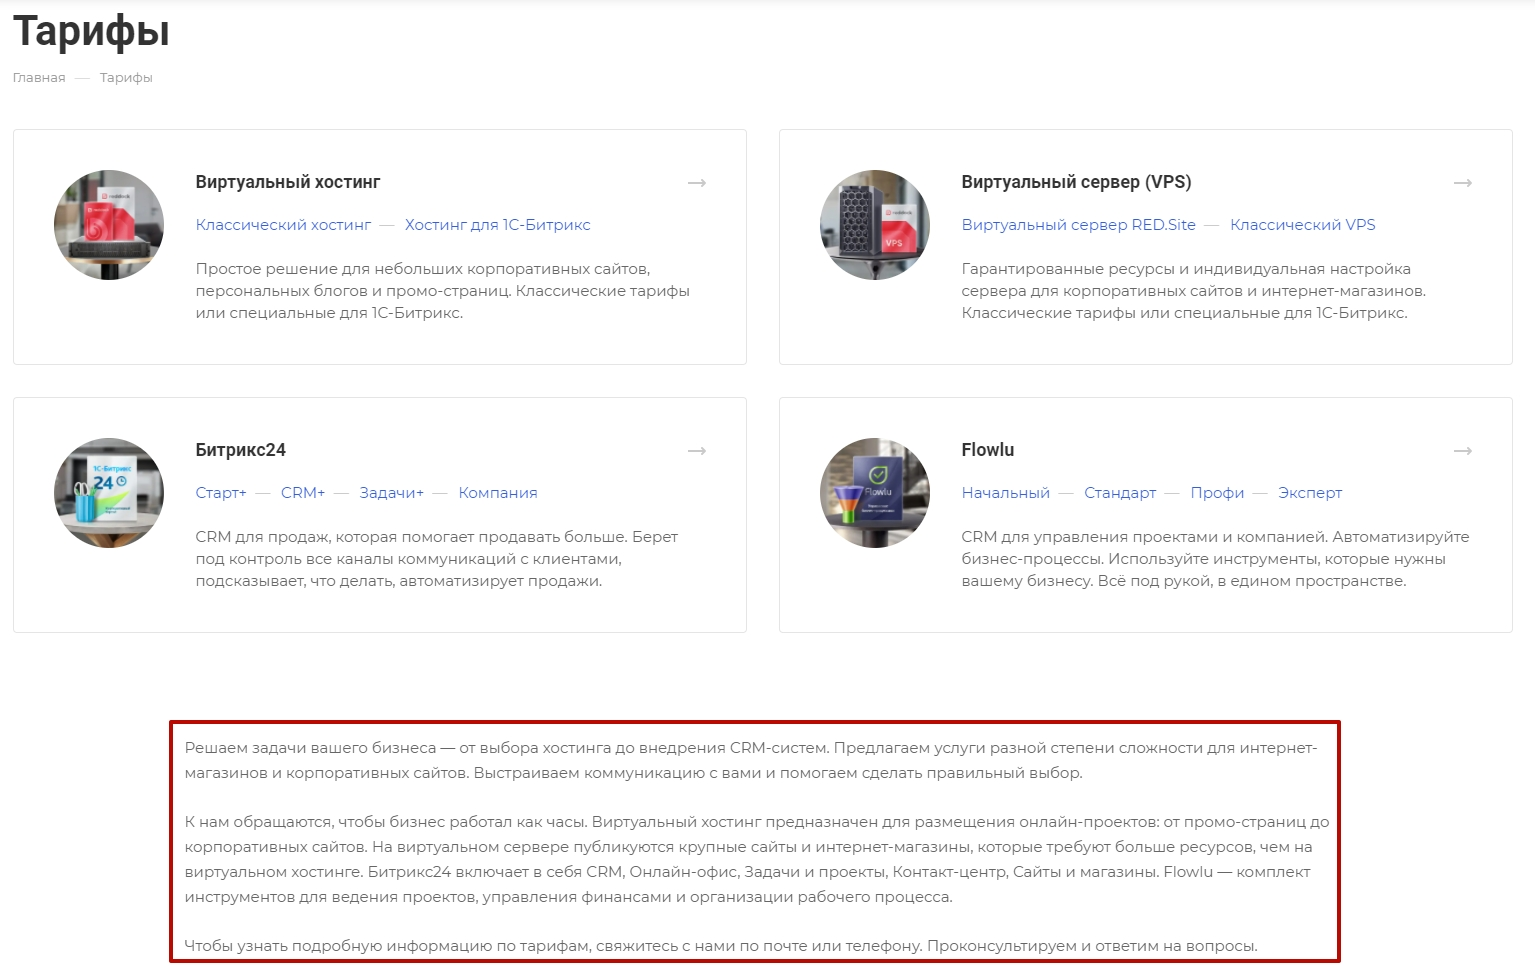Open the Классический VPS link
The height and width of the screenshot is (968, 1535).
pyautogui.click(x=1303, y=225)
